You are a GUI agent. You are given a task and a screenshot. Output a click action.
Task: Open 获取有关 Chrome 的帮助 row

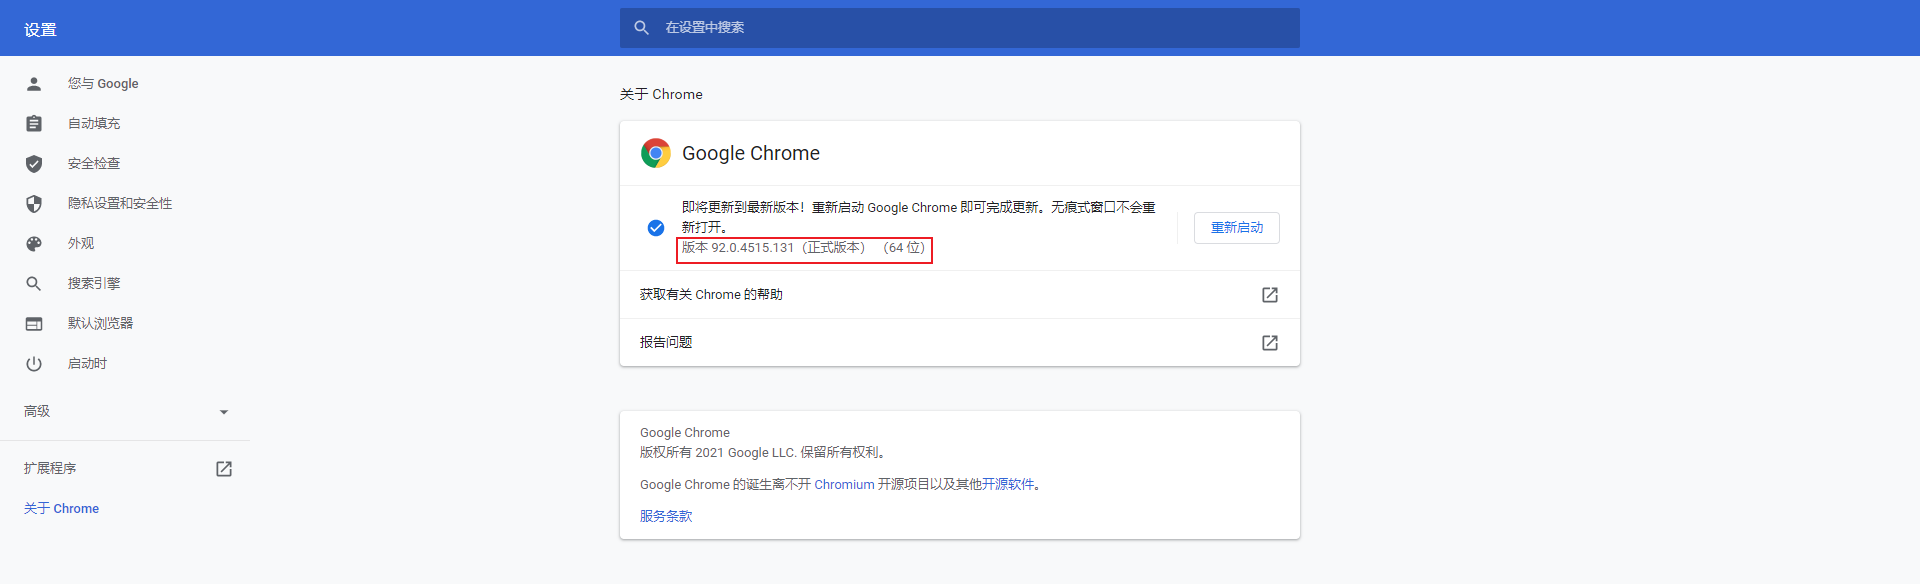(x=960, y=295)
